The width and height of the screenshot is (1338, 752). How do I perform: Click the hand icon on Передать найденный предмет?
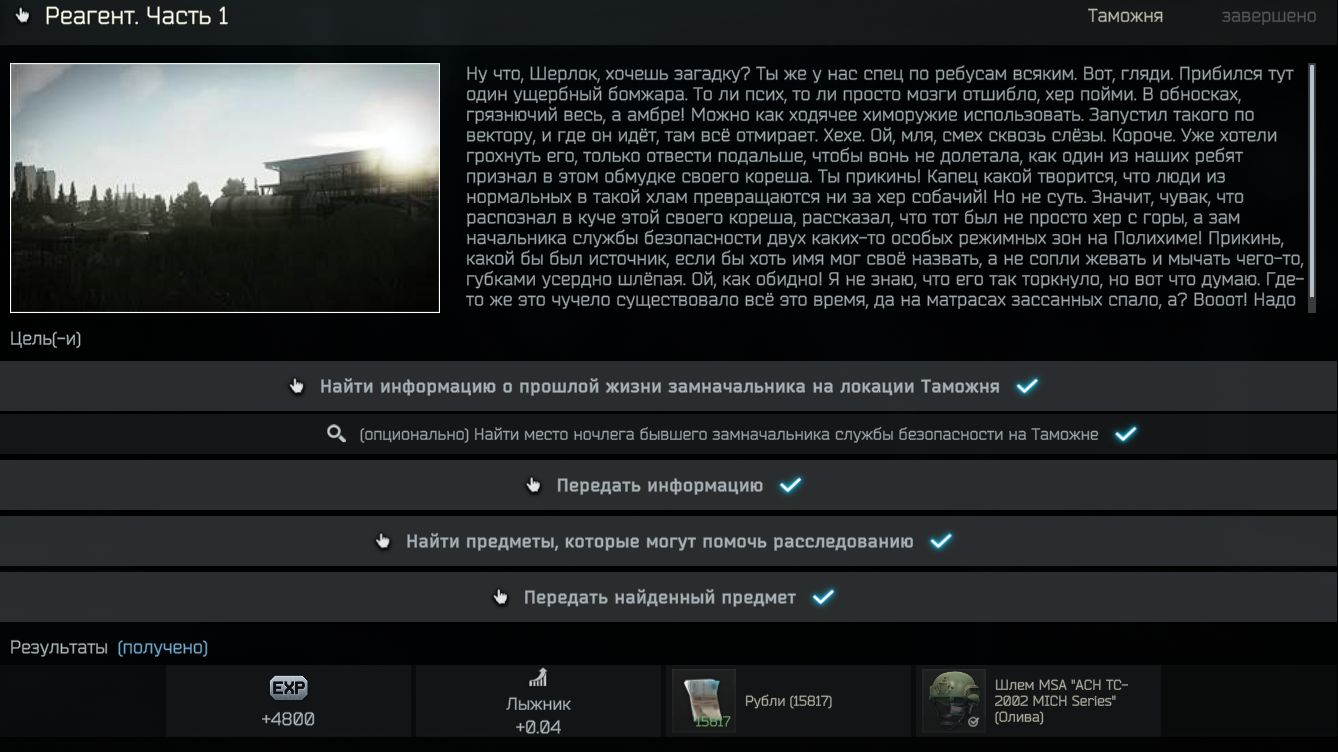coord(501,598)
